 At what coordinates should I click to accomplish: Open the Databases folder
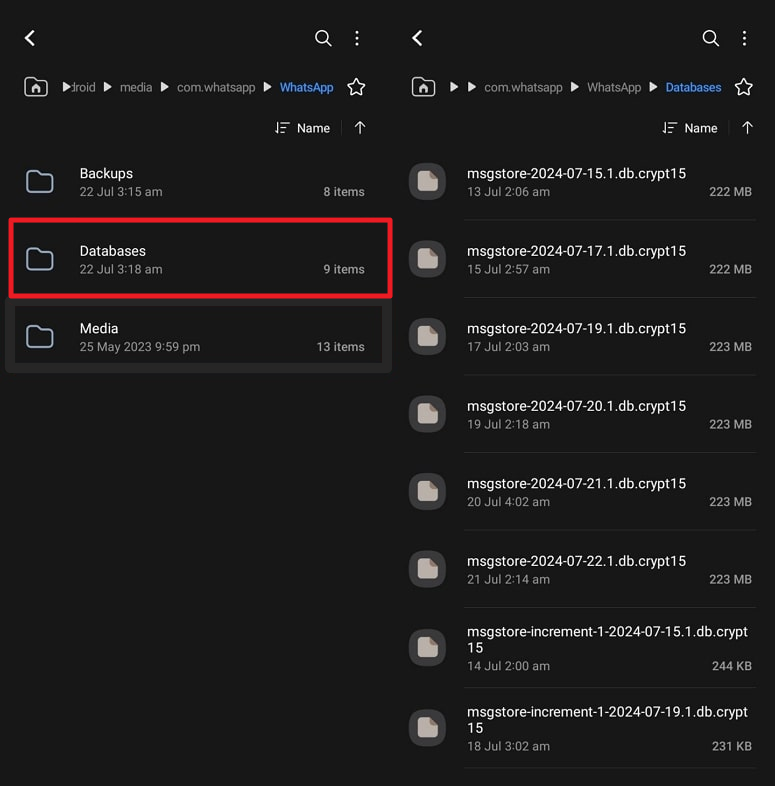[200, 259]
